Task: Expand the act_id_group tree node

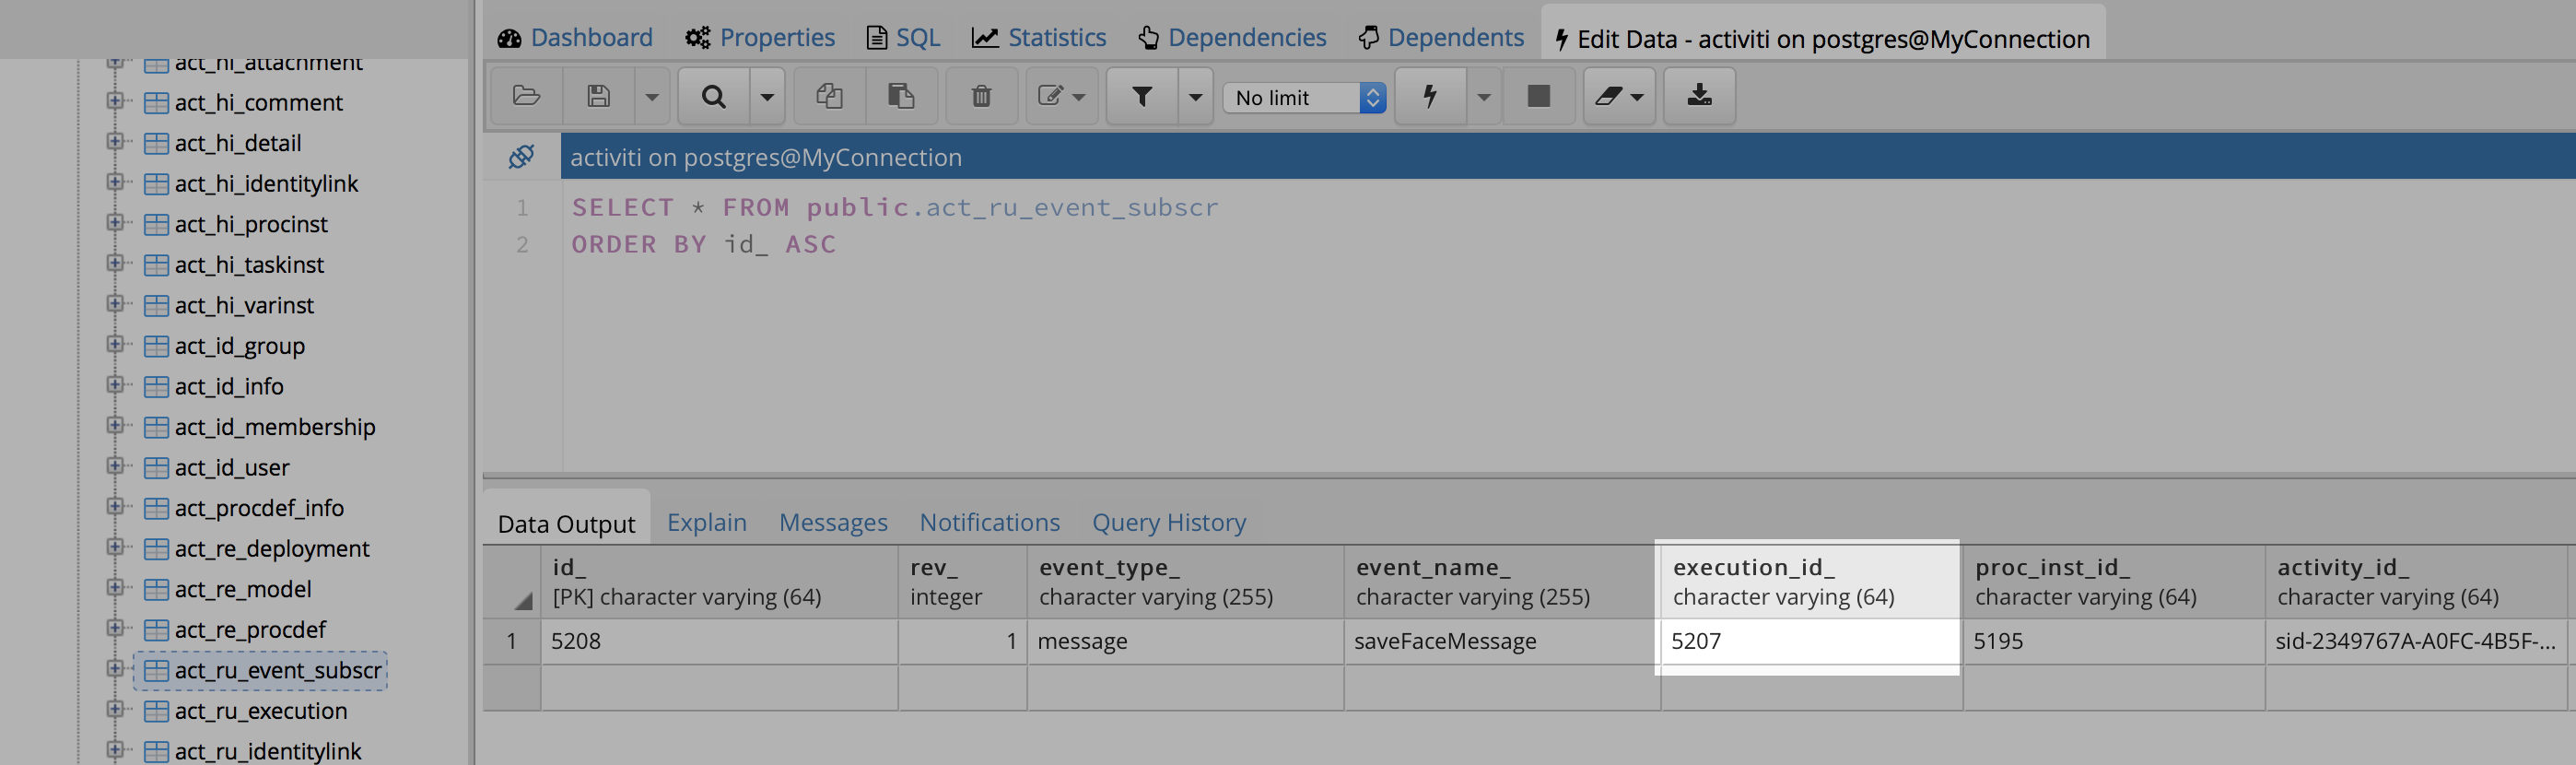Action: point(115,344)
